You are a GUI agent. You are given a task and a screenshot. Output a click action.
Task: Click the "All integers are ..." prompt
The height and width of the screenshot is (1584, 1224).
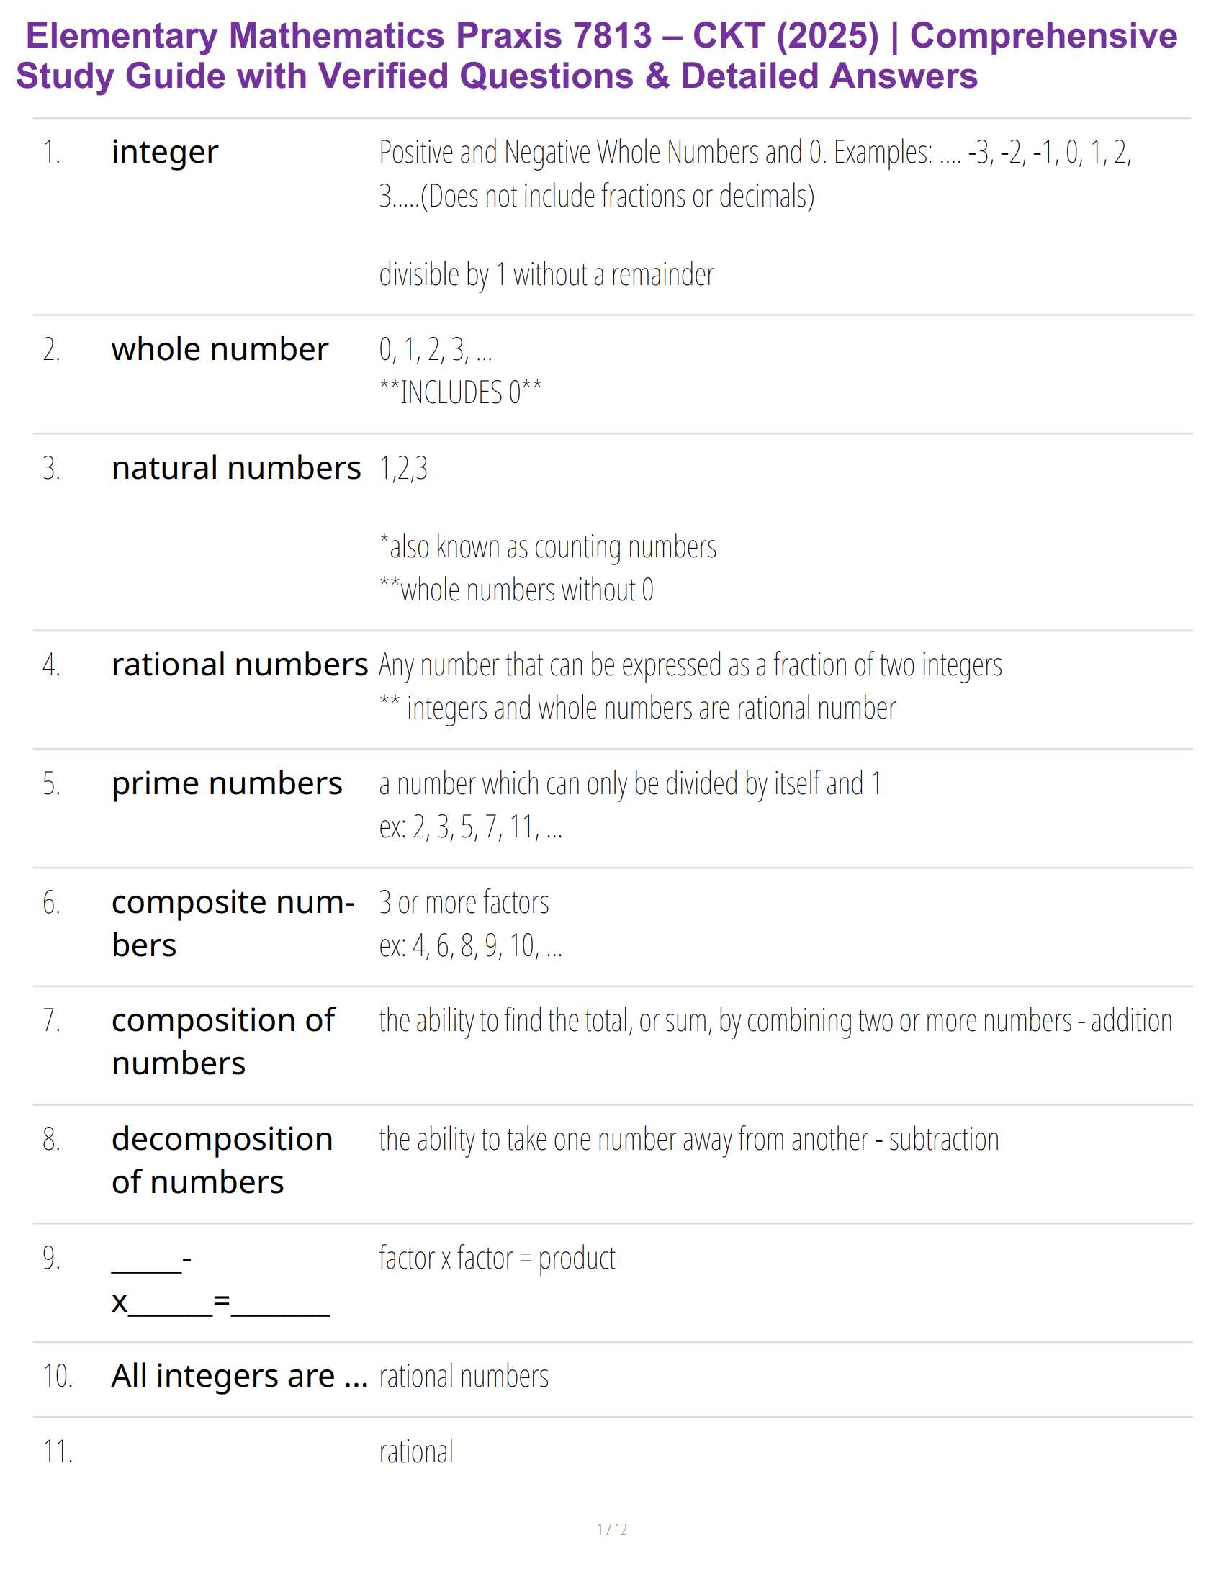240,1377
